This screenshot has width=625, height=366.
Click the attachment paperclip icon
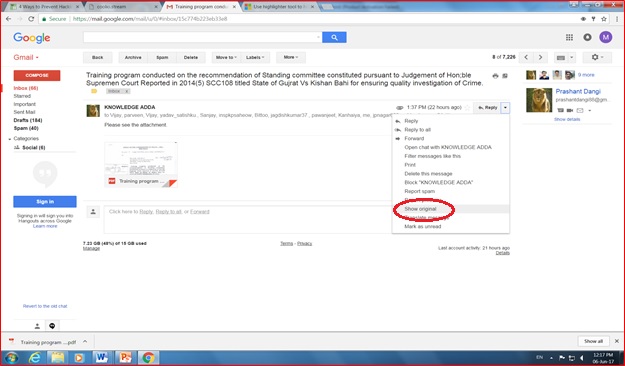point(399,108)
